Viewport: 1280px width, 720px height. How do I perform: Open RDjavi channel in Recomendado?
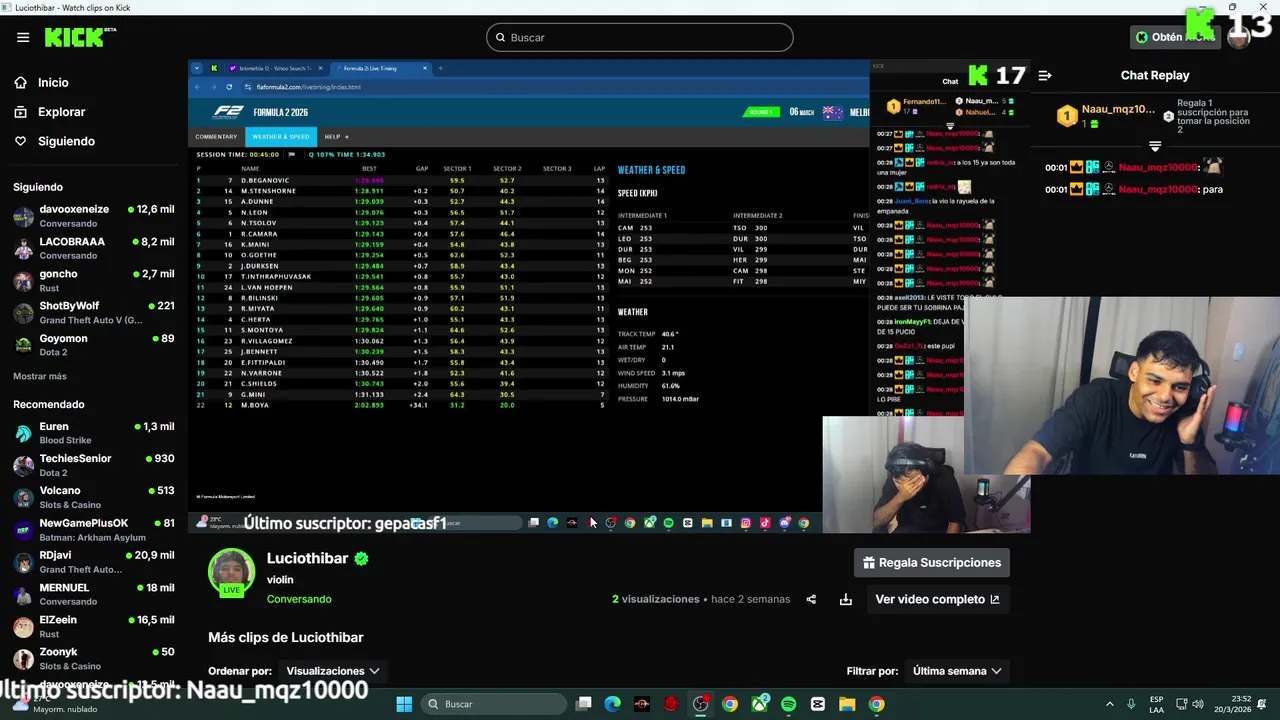coord(94,562)
